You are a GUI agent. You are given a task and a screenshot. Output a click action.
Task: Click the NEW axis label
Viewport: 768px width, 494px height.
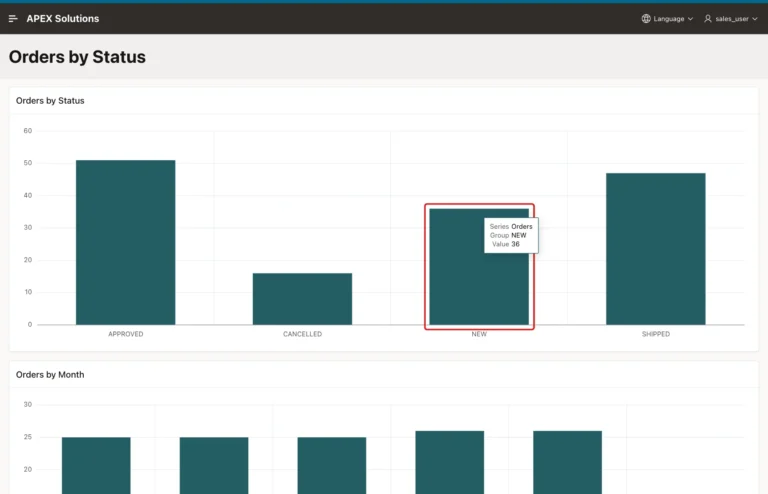coord(479,334)
